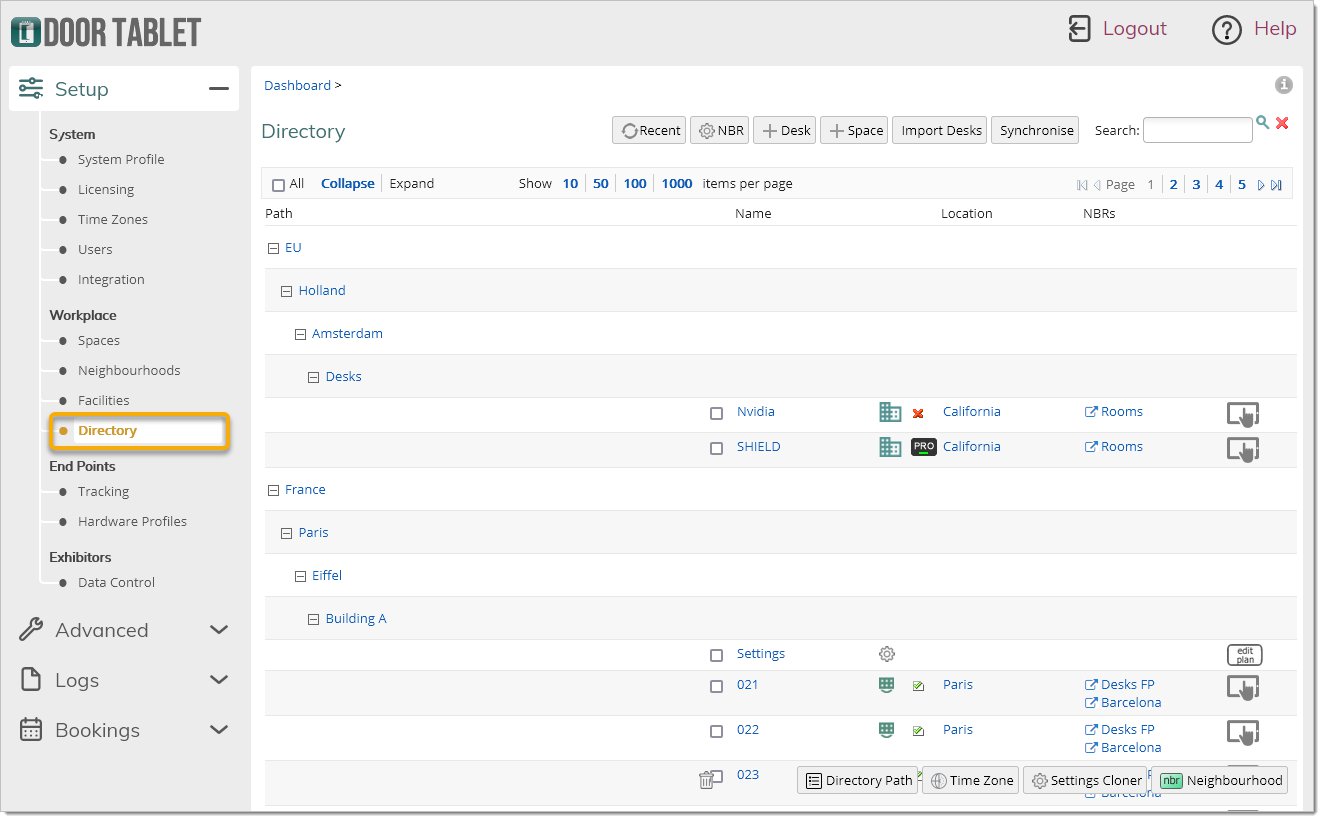The image size is (1322, 820).
Task: Click in the Search text field
Action: click(x=1196, y=130)
